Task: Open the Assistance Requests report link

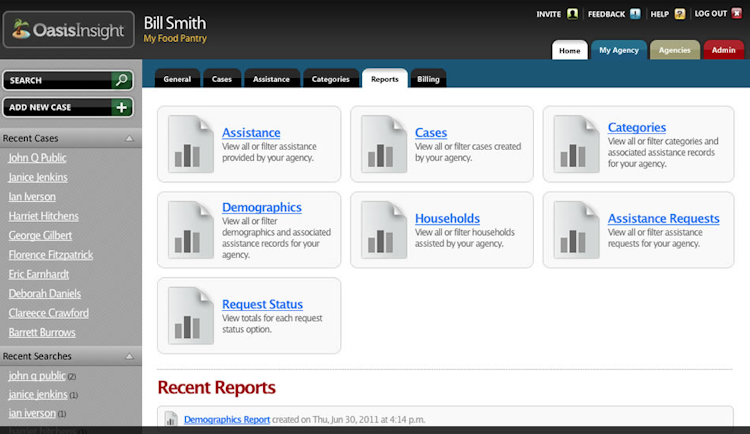Action: (663, 218)
